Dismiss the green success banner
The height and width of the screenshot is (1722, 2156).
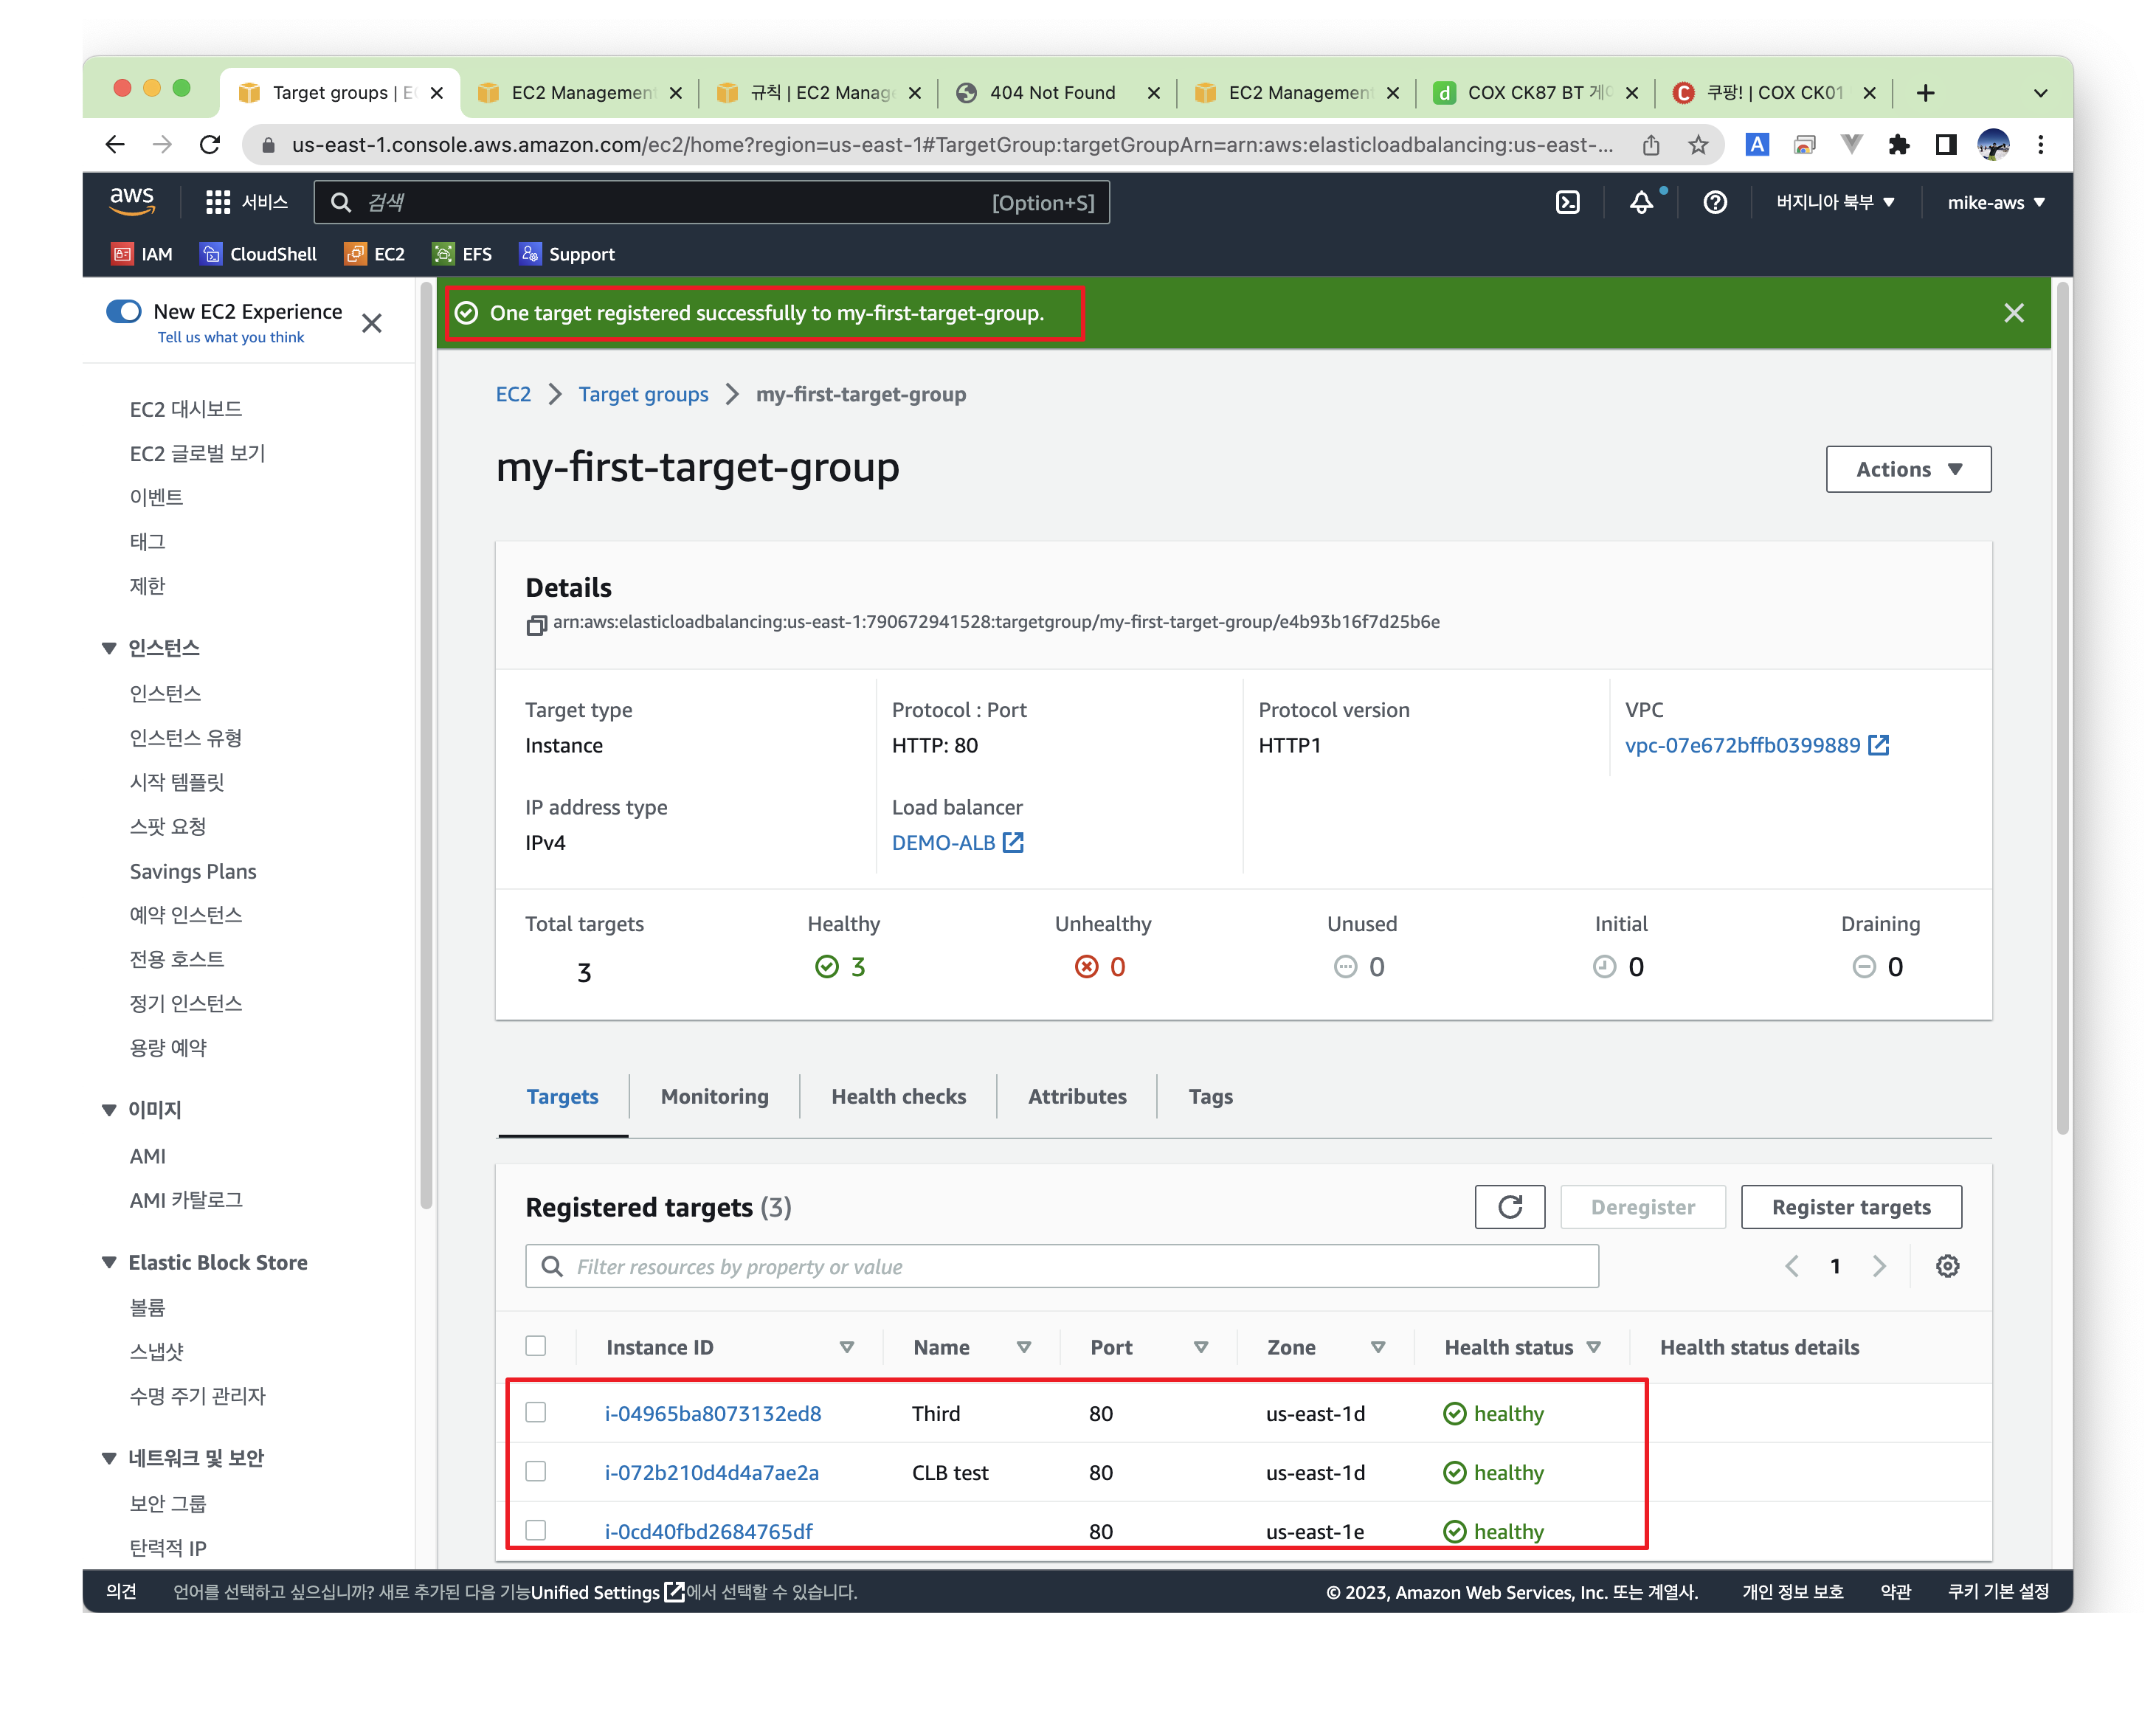coord(2013,313)
